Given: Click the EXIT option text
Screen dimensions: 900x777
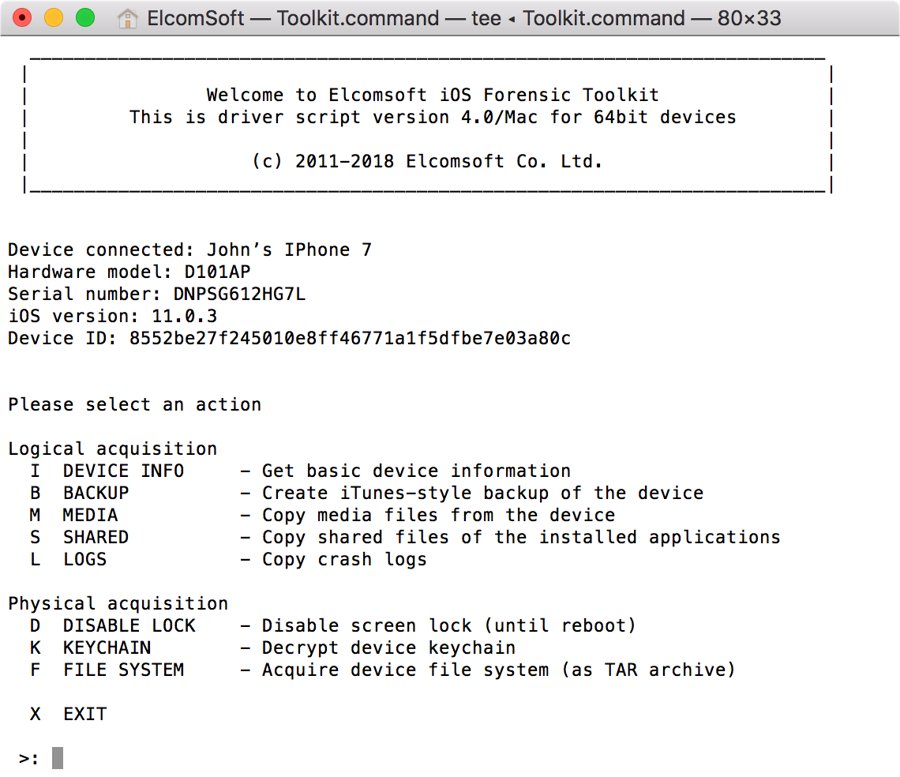Looking at the screenshot, I should pyautogui.click(x=85, y=714).
